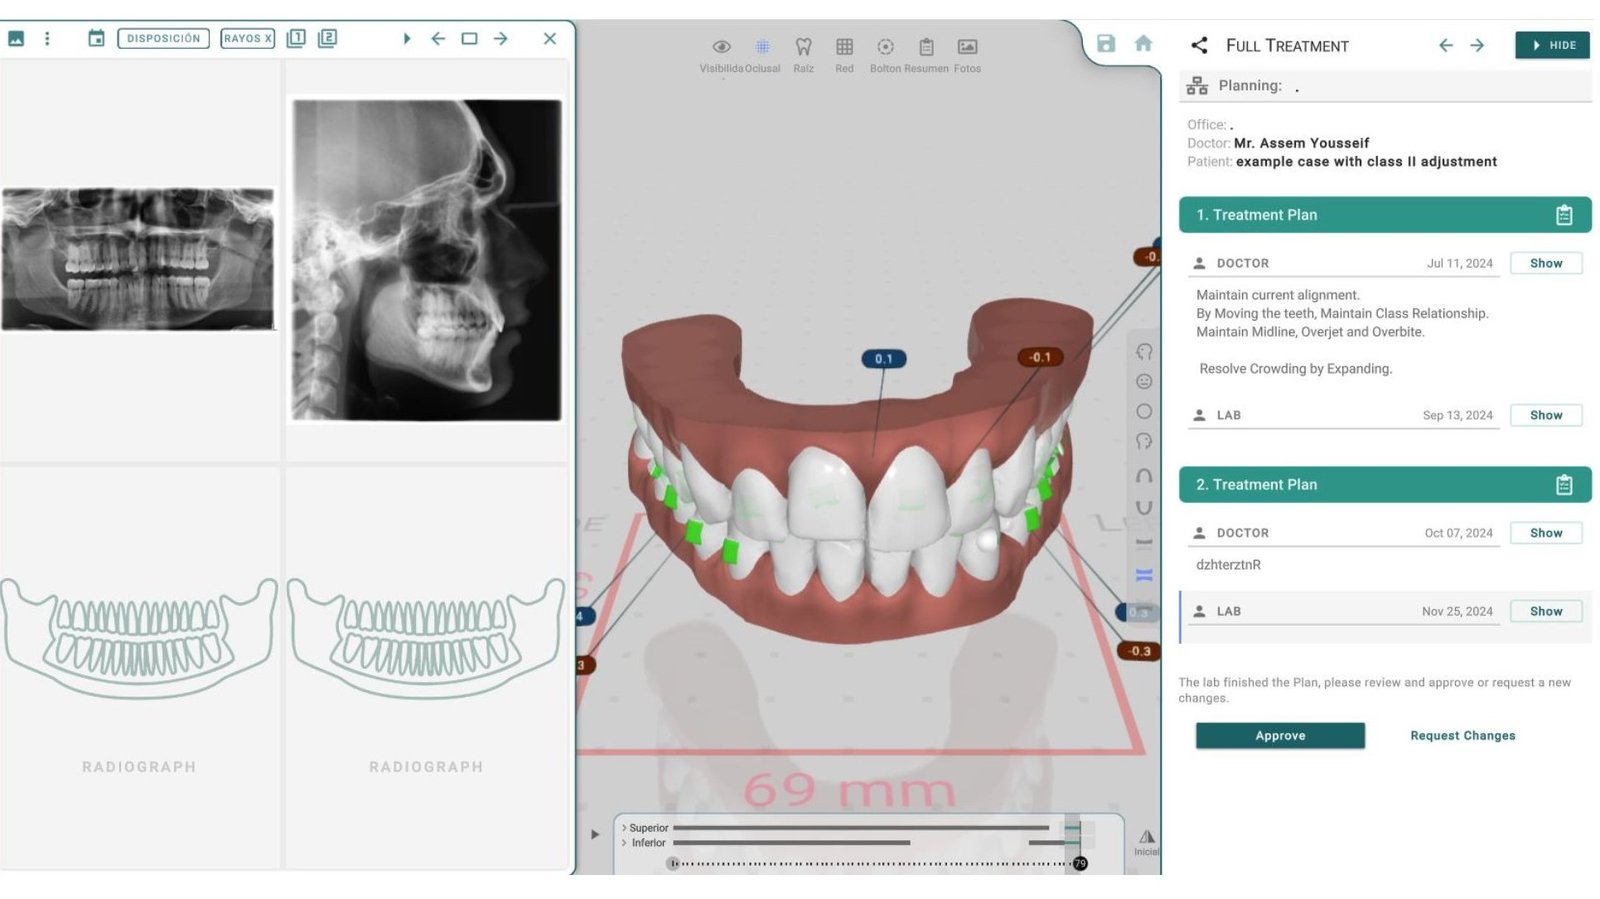1600x899 pixels.
Task: Approve the treatment plan
Action: tap(1279, 735)
